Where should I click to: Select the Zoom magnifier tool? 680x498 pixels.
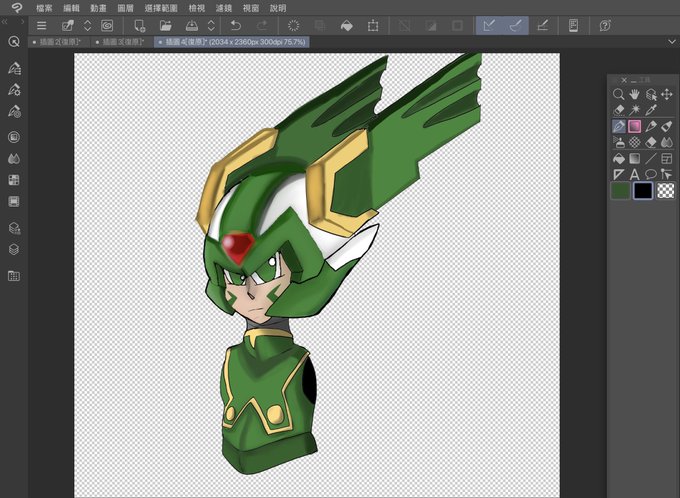619,94
